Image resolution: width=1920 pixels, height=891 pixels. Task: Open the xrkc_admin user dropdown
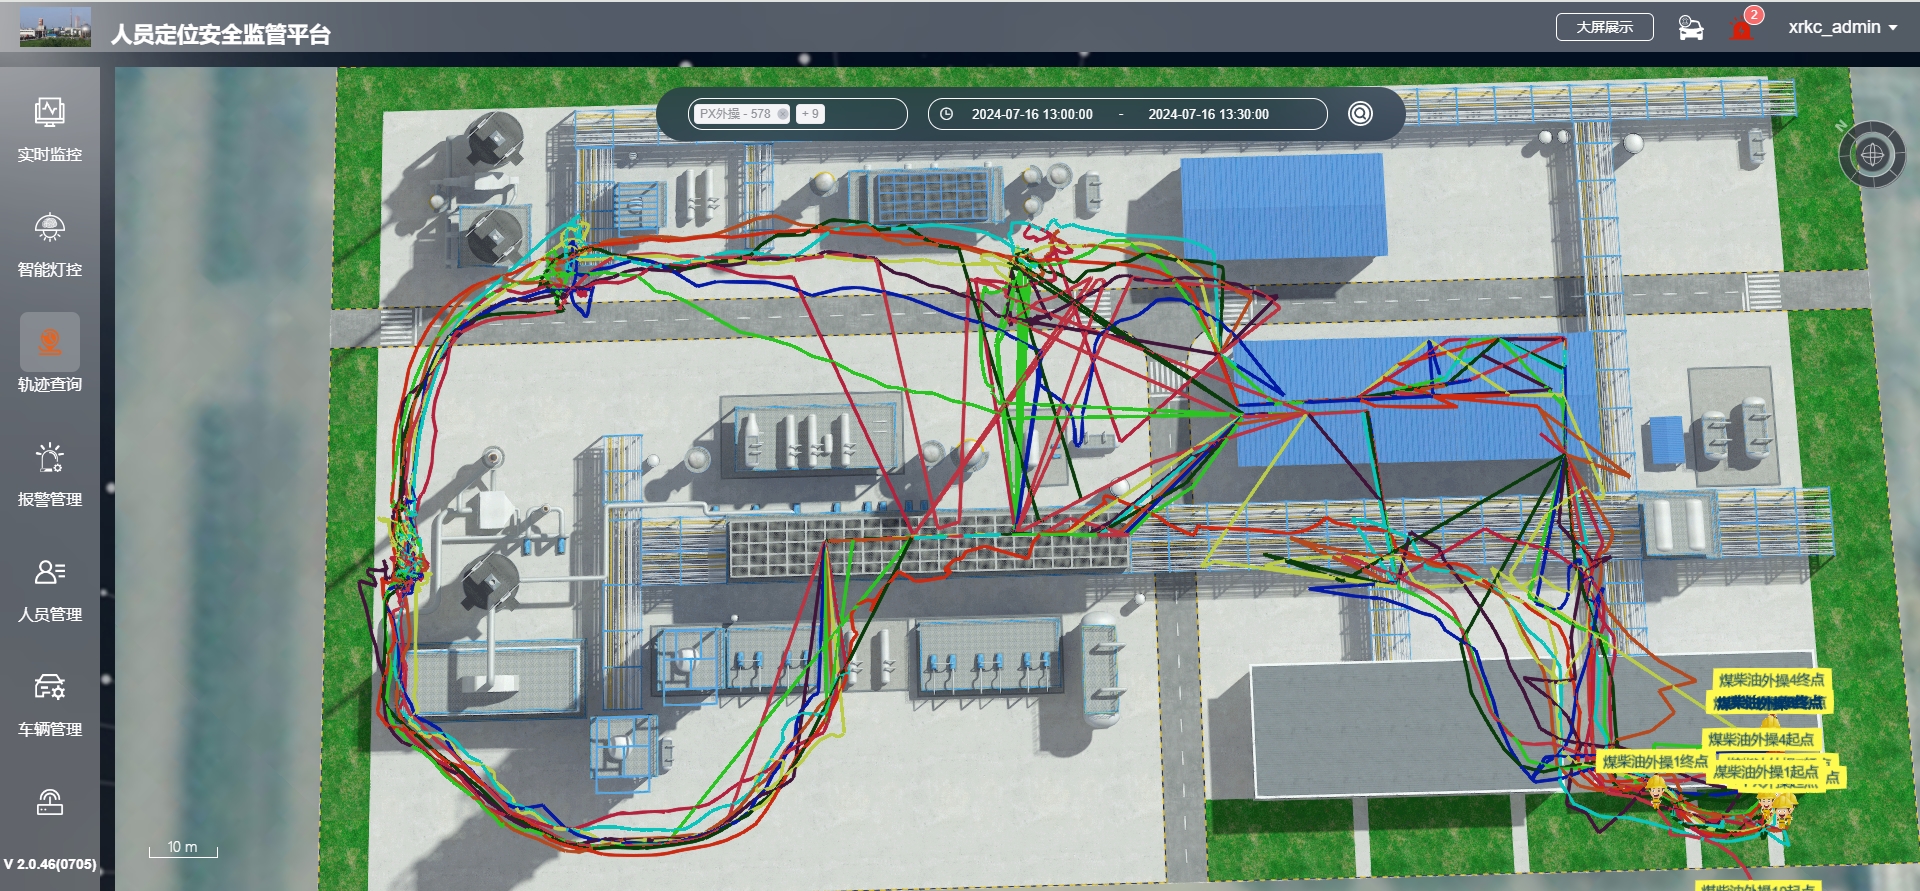pyautogui.click(x=1842, y=28)
